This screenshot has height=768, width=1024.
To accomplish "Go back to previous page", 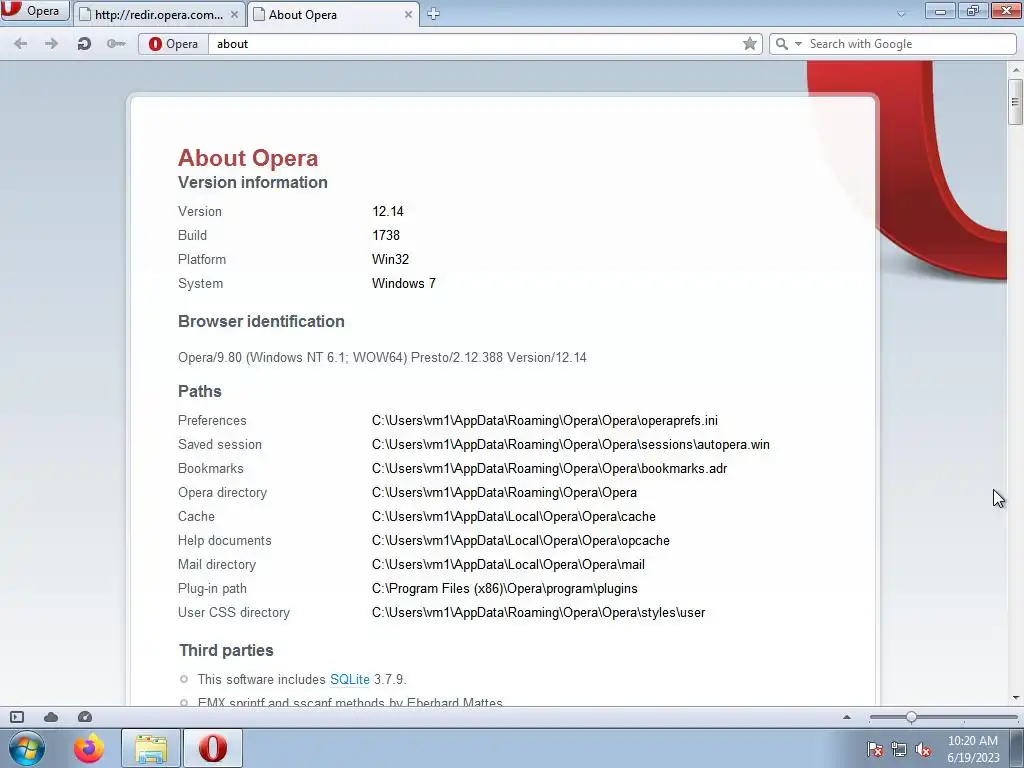I will (20, 44).
